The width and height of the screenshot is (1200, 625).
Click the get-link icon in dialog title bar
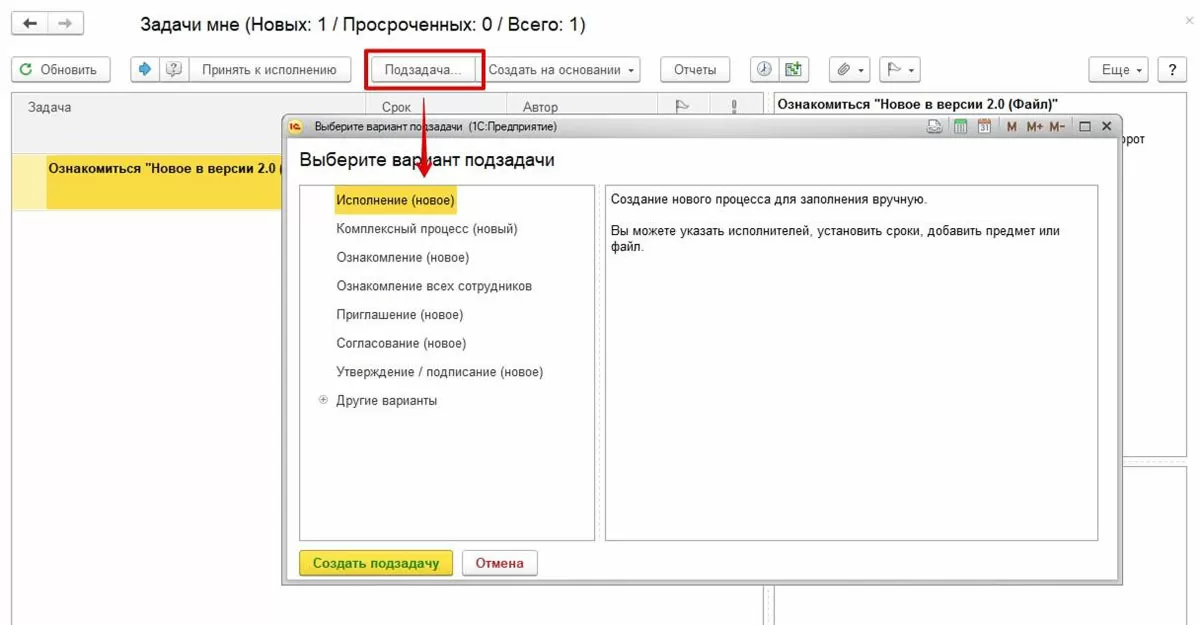pyautogui.click(x=934, y=127)
